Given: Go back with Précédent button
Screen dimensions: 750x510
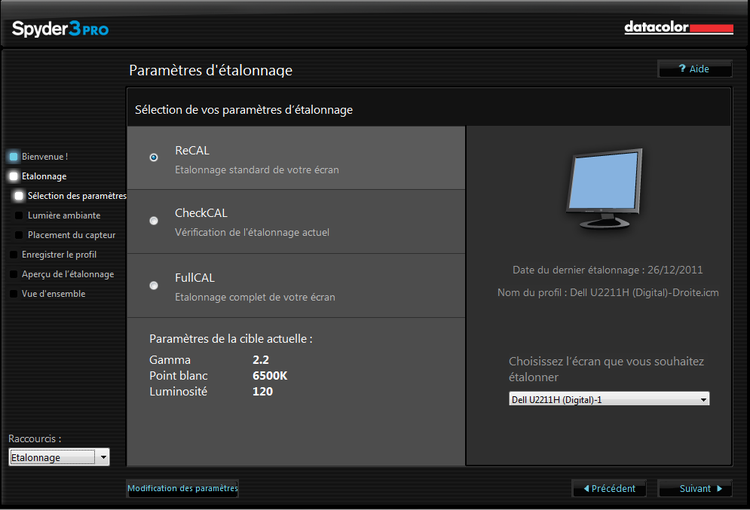Looking at the screenshot, I should point(609,489).
